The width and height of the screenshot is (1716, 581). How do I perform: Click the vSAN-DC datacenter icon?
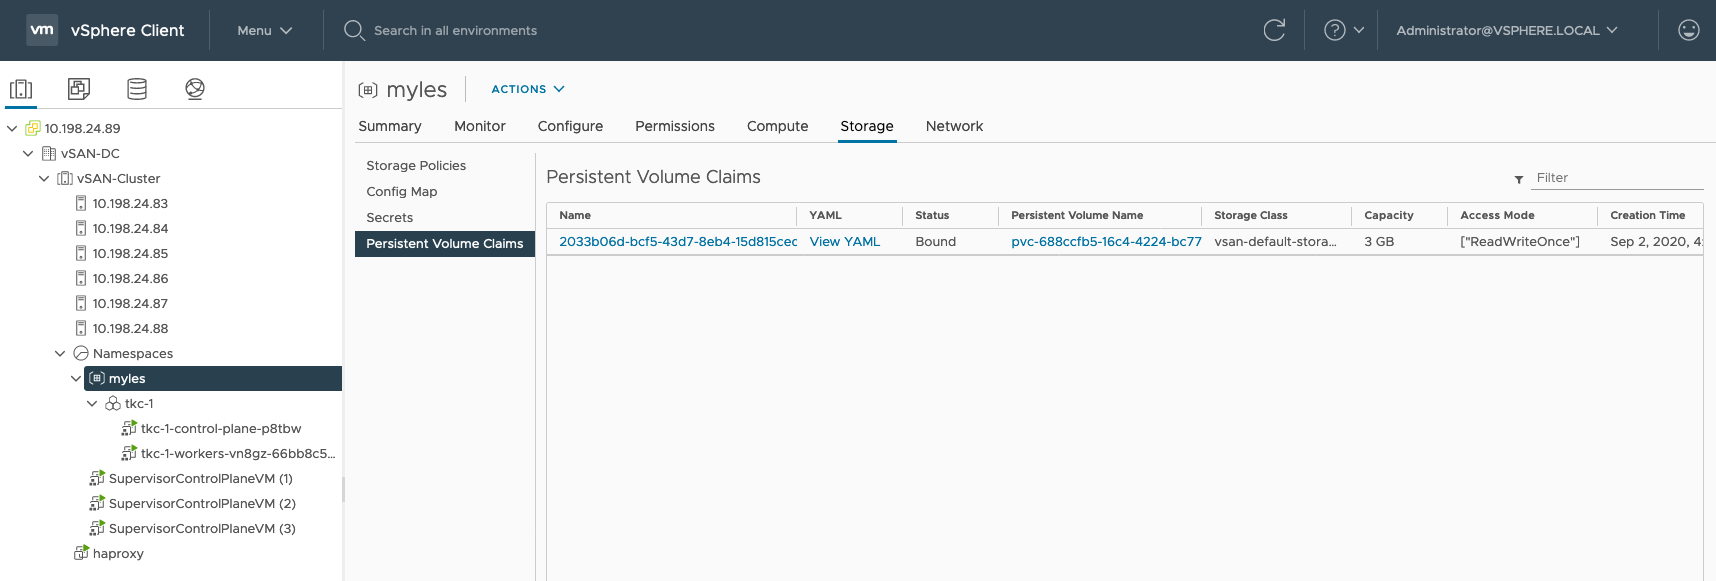coord(48,153)
